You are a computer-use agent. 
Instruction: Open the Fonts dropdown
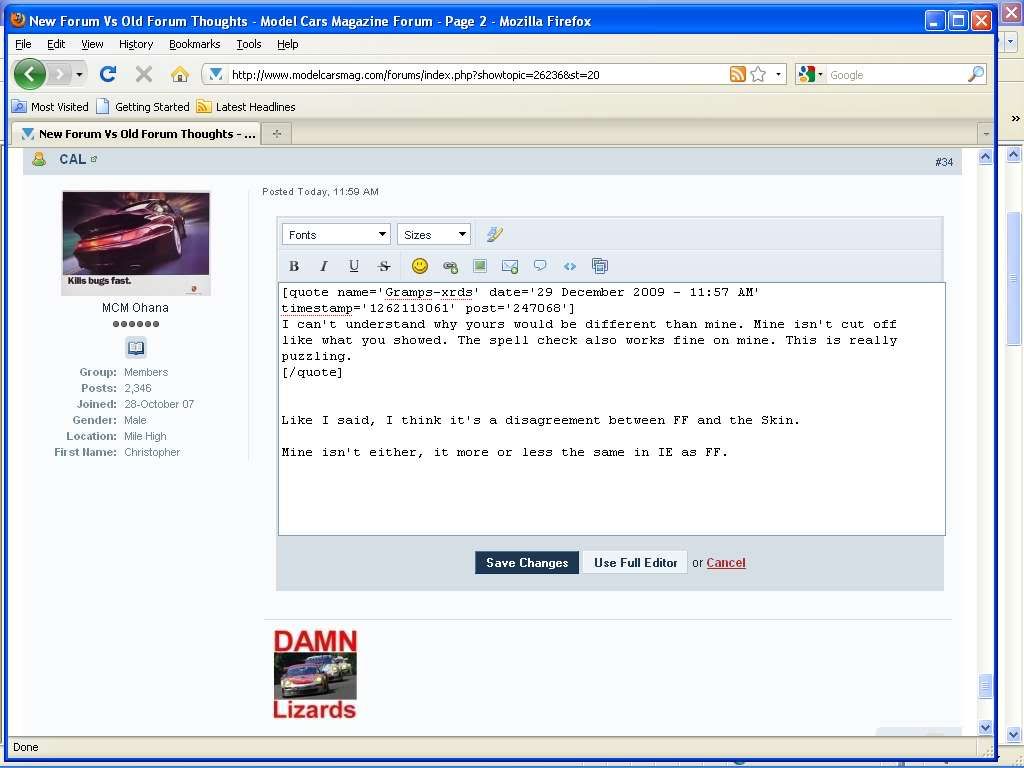[336, 235]
